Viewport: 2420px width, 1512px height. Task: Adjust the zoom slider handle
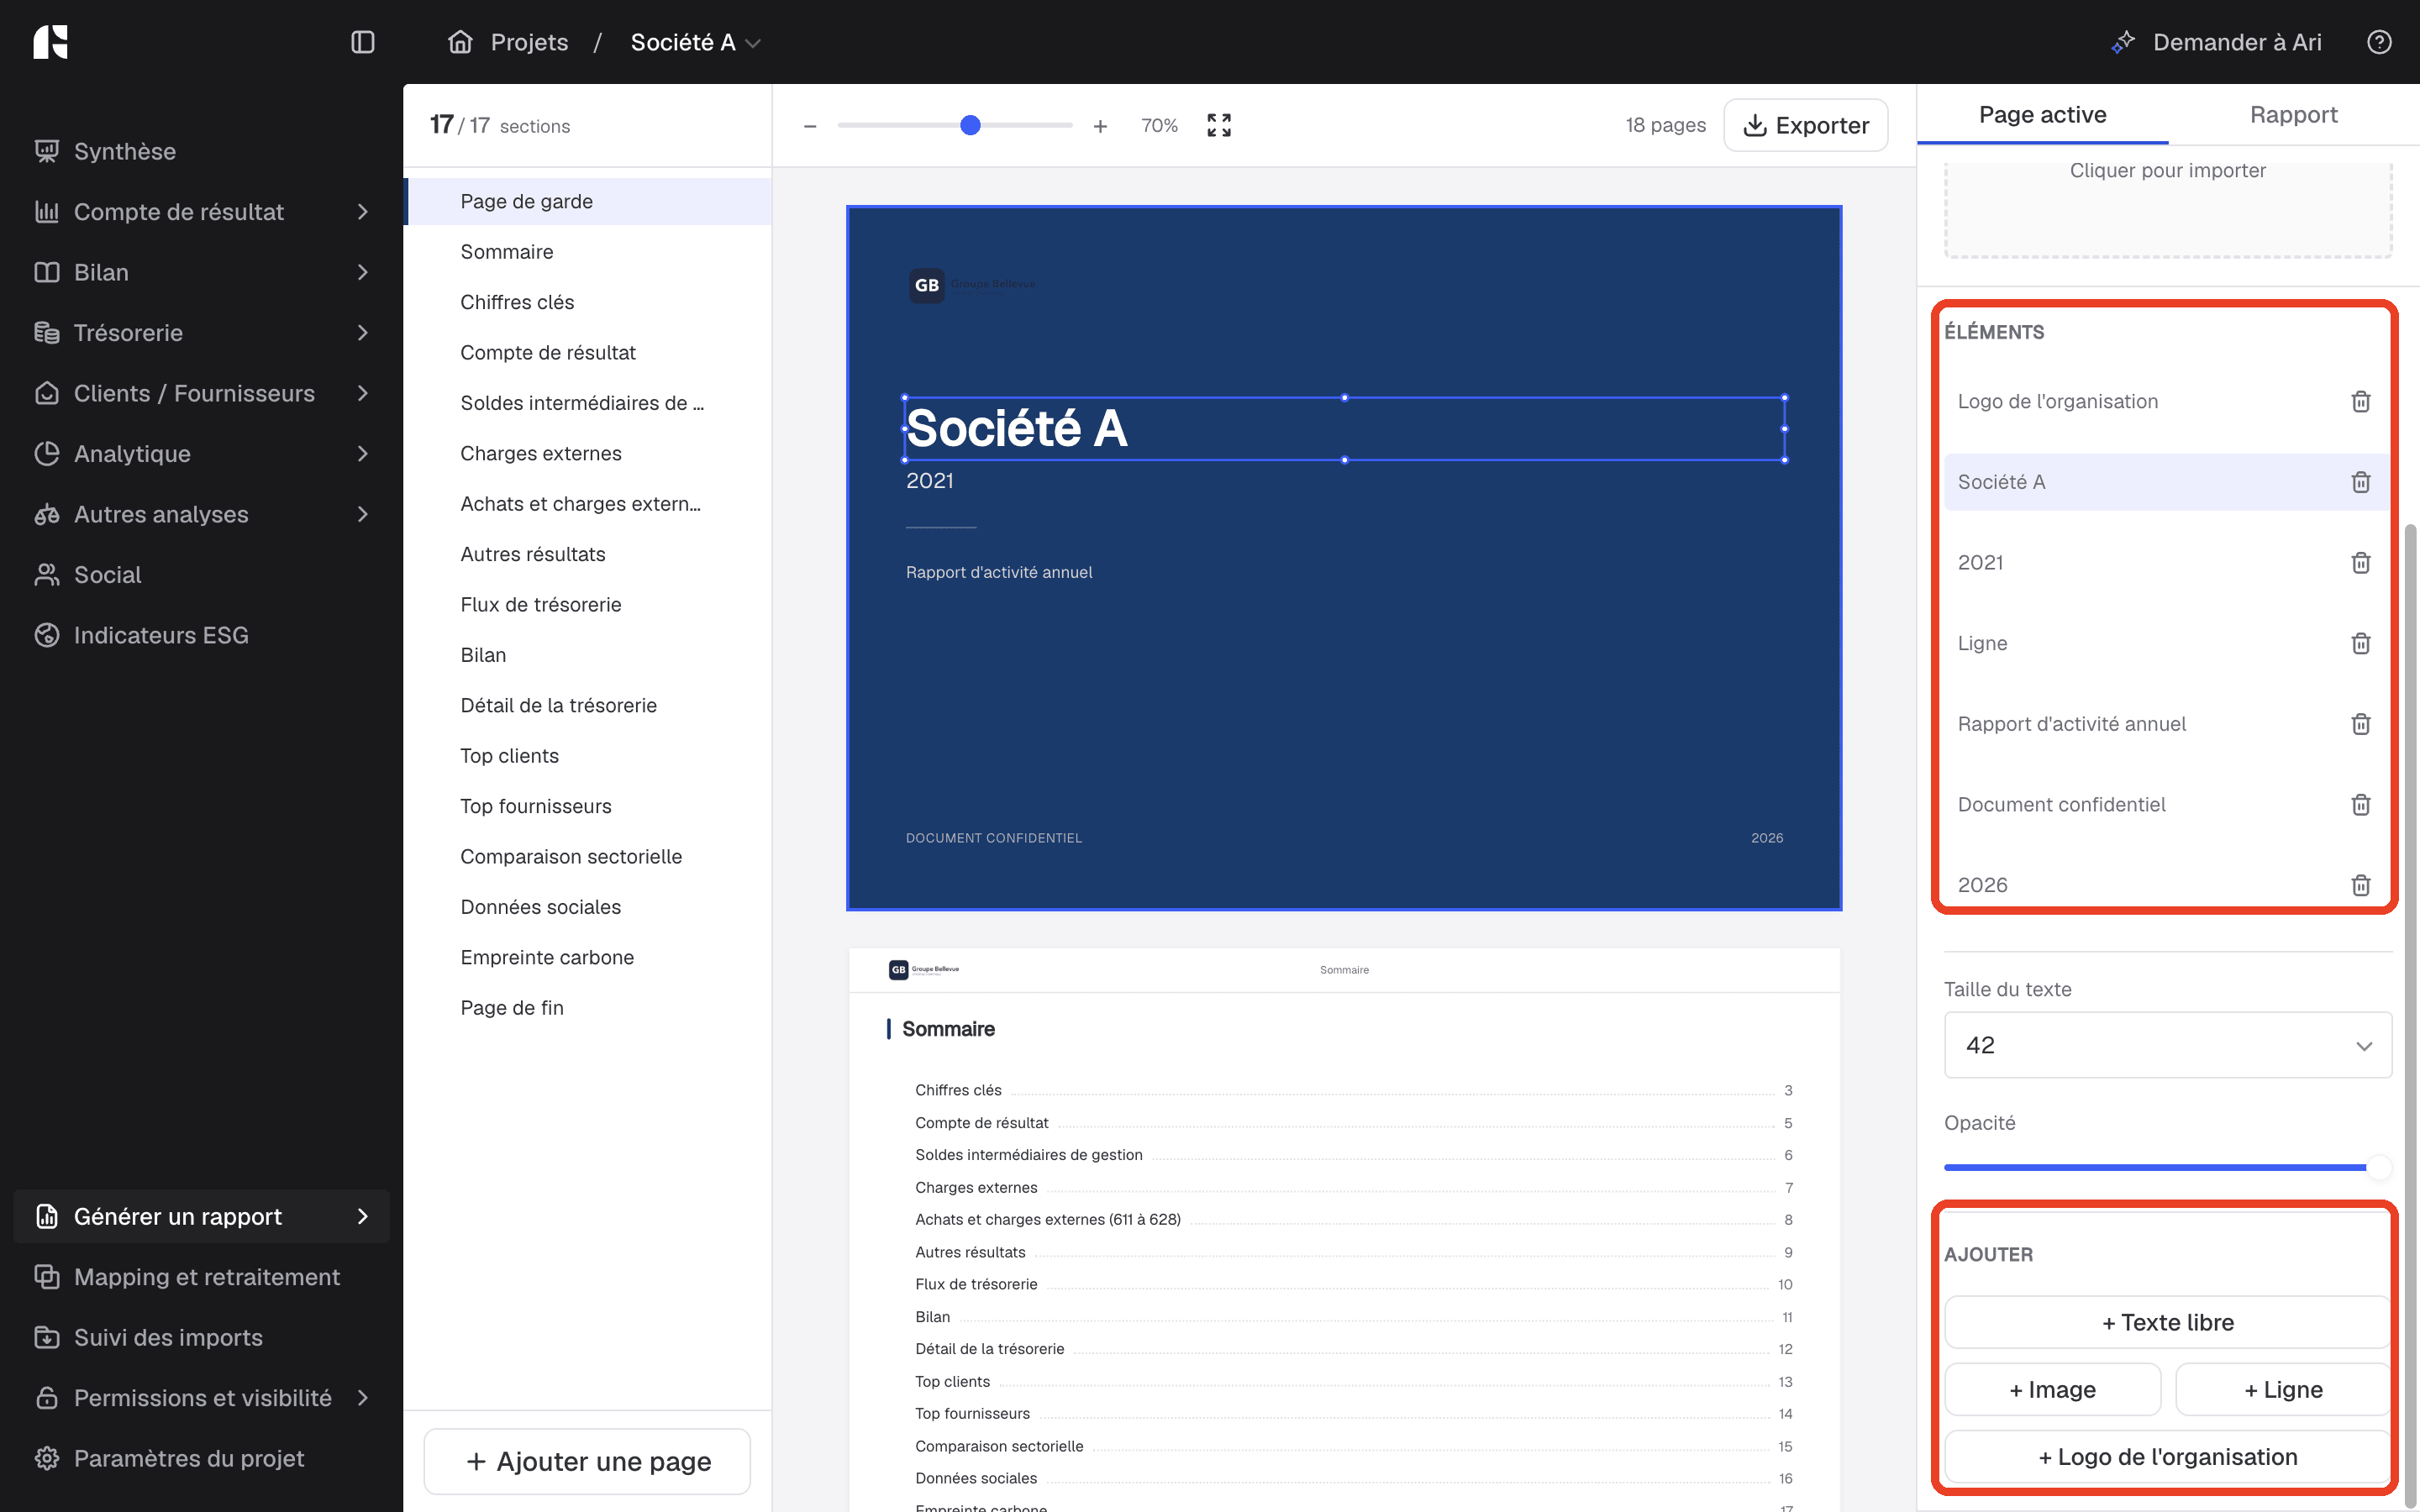[x=970, y=126]
